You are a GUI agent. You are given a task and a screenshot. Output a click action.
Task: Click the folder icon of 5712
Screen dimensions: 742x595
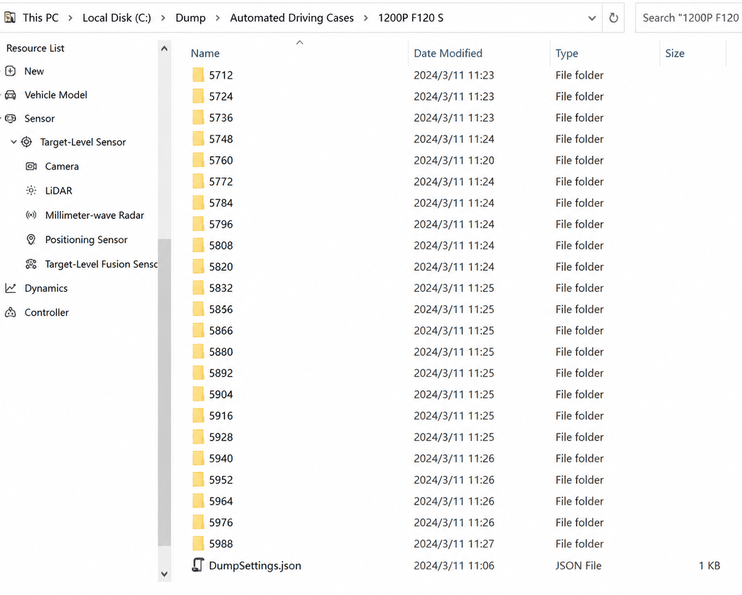(x=198, y=75)
